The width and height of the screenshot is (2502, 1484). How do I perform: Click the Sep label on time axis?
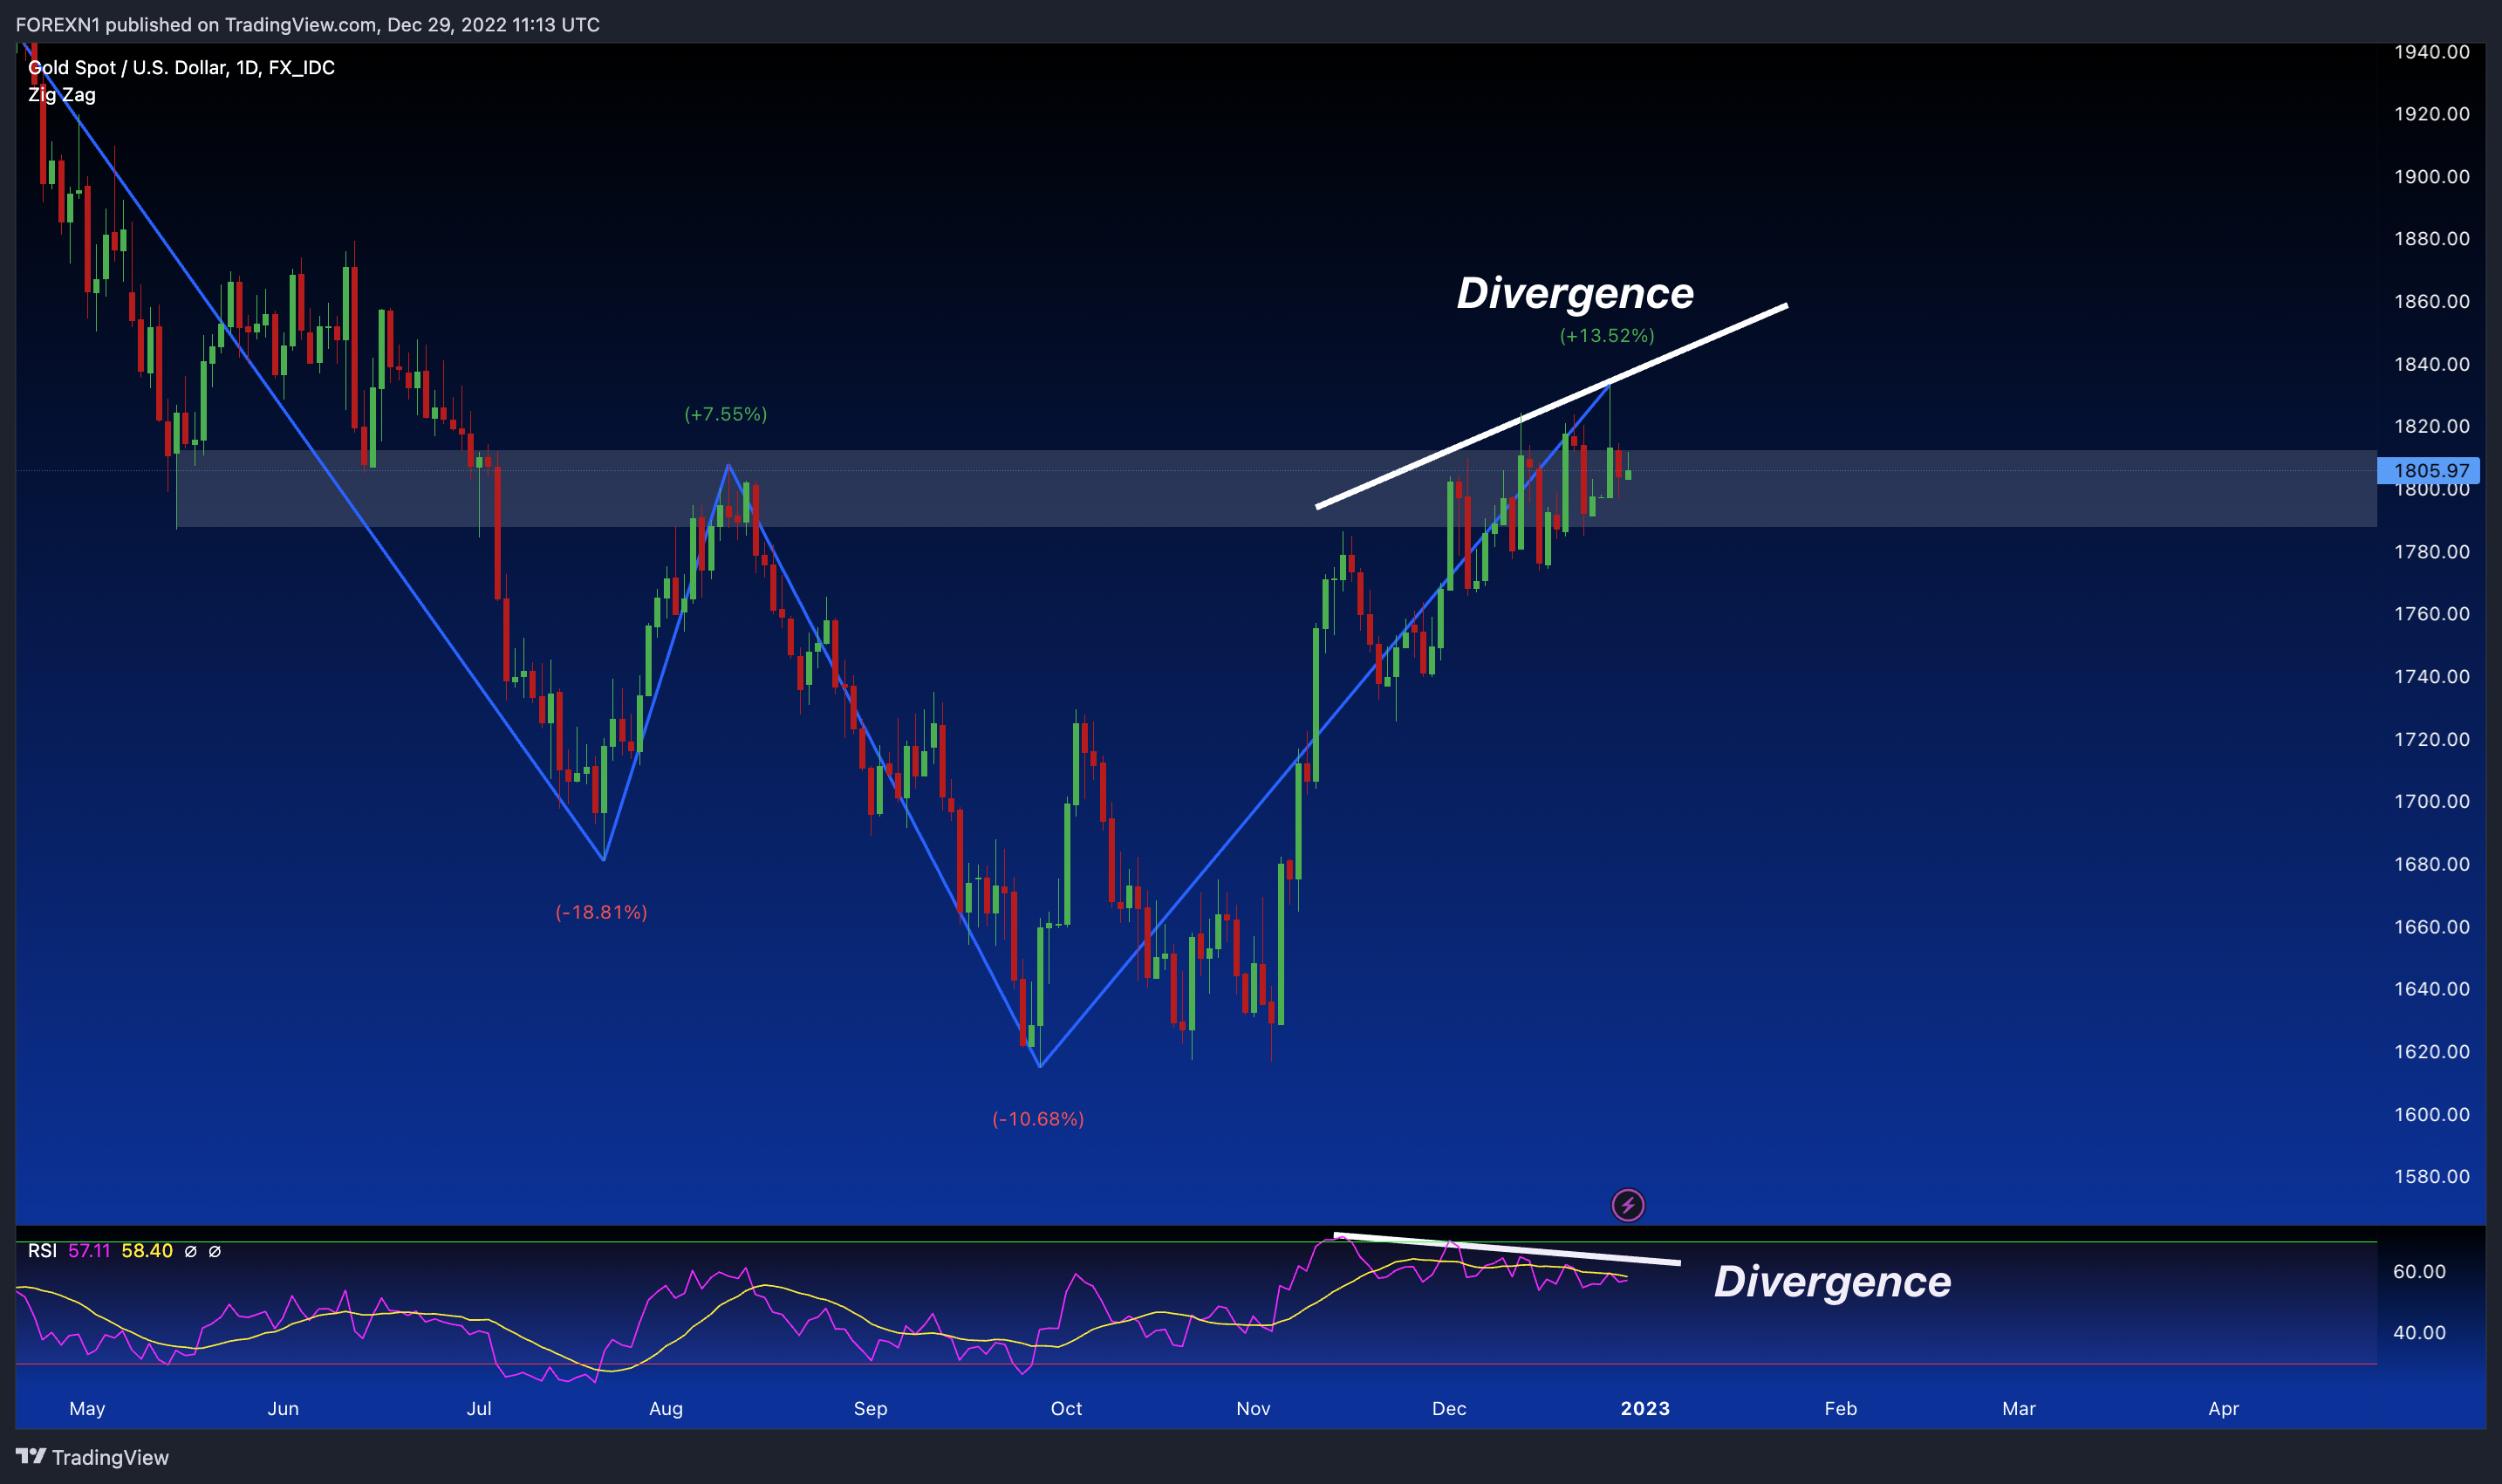click(x=870, y=1408)
